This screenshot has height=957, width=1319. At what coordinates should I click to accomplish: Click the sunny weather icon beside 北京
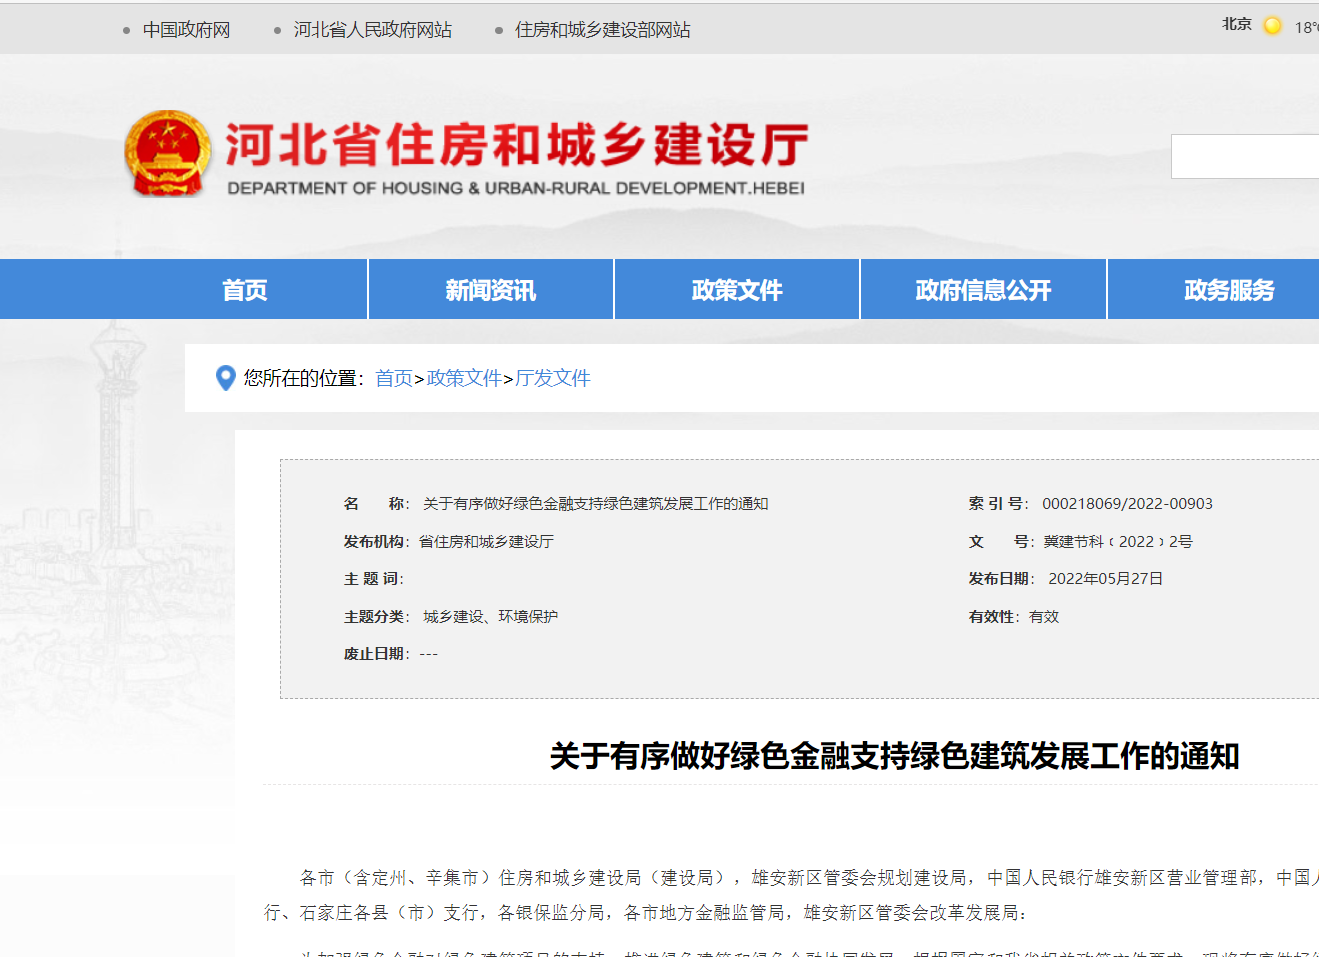coord(1271,26)
